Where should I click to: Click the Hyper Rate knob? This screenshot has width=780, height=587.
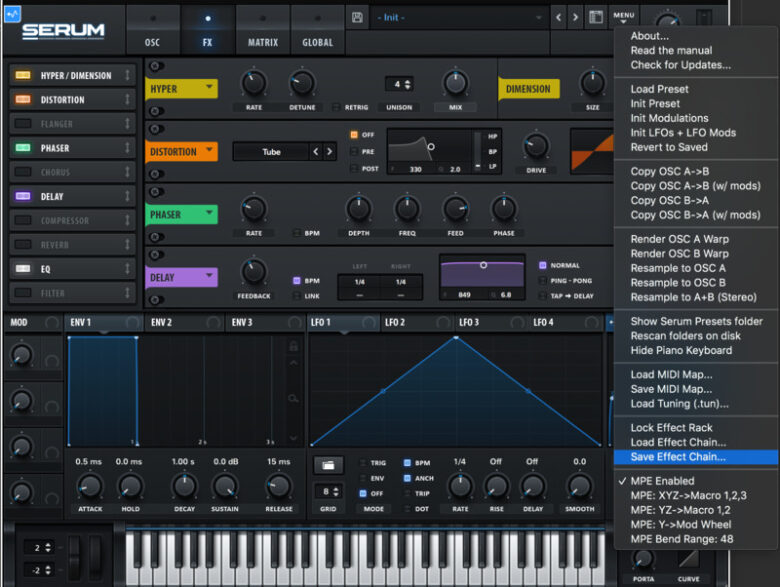click(254, 84)
